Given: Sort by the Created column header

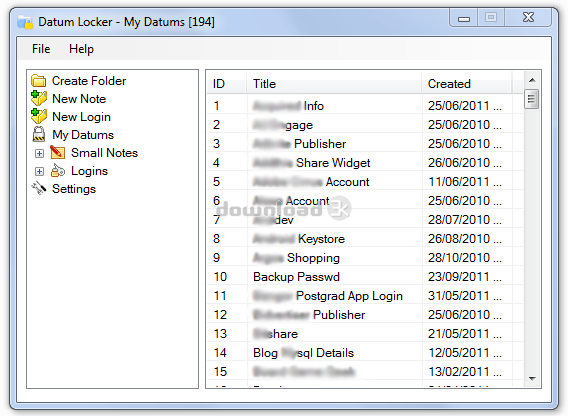Looking at the screenshot, I should (x=467, y=84).
